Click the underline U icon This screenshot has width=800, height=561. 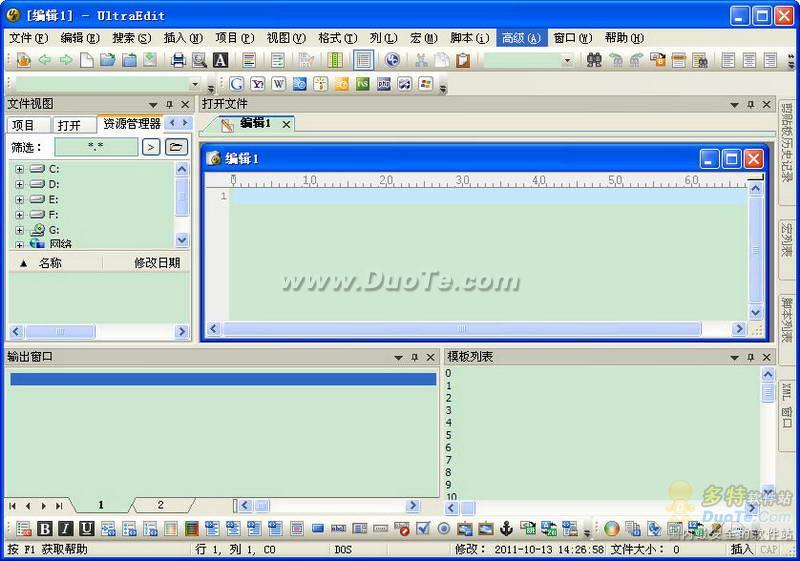coord(86,529)
